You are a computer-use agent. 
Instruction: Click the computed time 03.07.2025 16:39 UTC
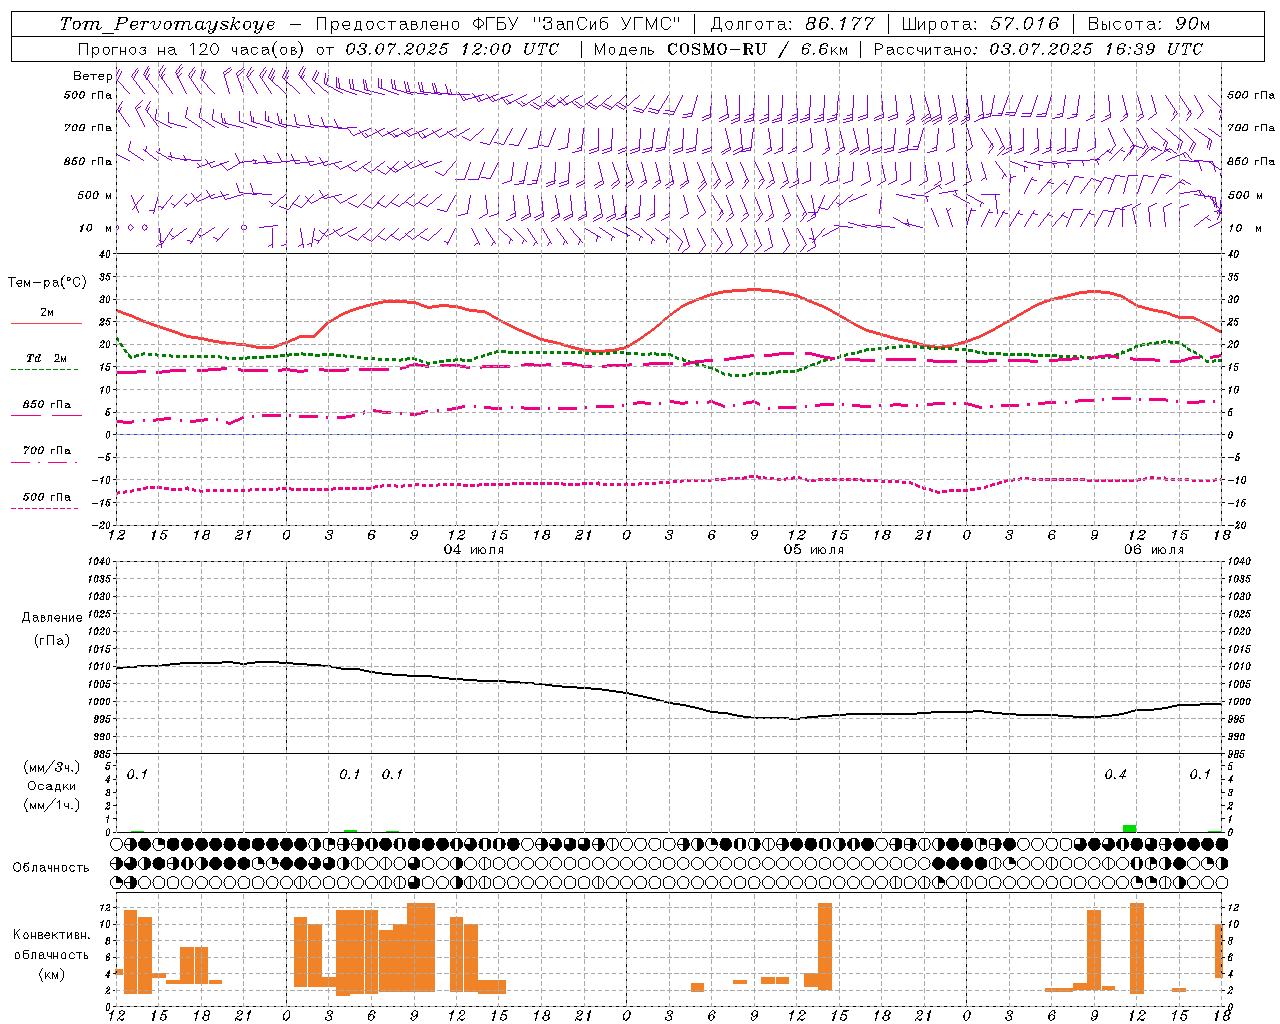(1096, 49)
